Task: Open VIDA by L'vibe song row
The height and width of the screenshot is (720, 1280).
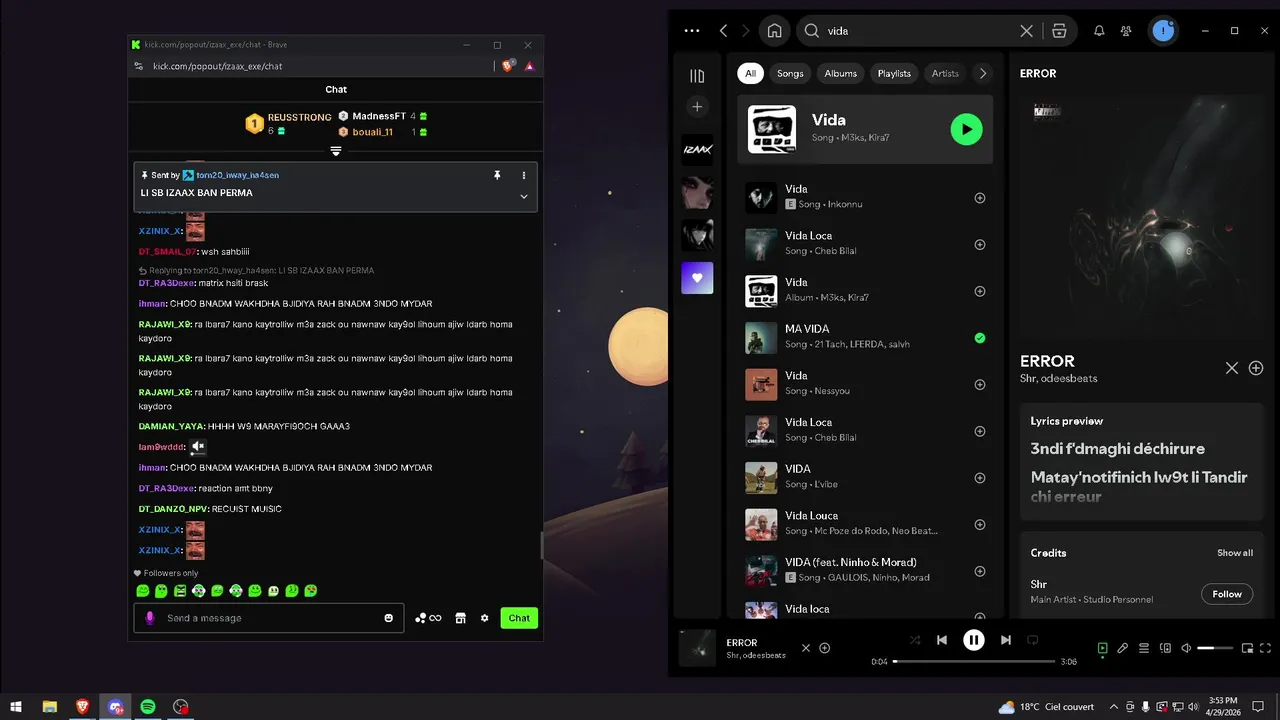Action: [x=866, y=478]
